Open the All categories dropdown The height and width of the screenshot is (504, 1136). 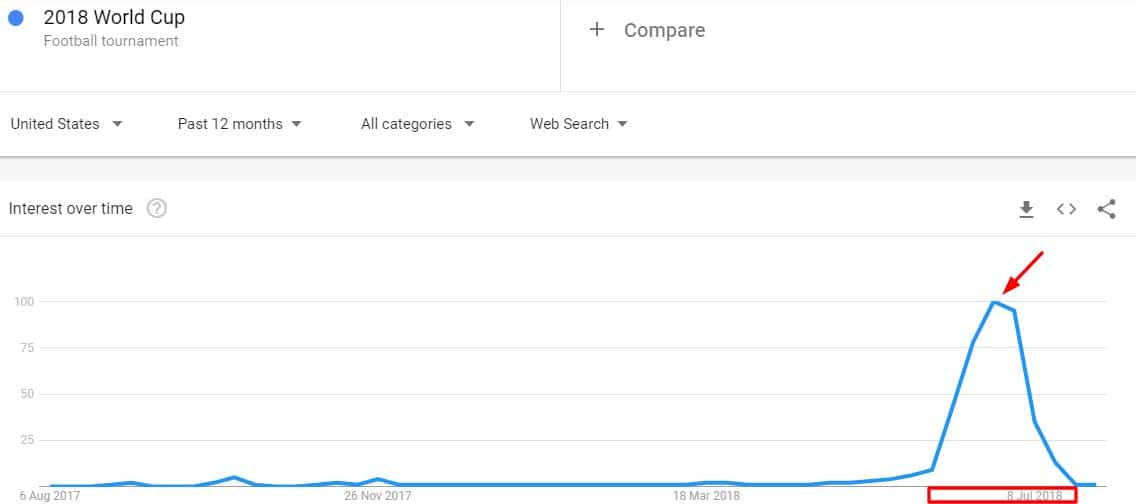(418, 124)
